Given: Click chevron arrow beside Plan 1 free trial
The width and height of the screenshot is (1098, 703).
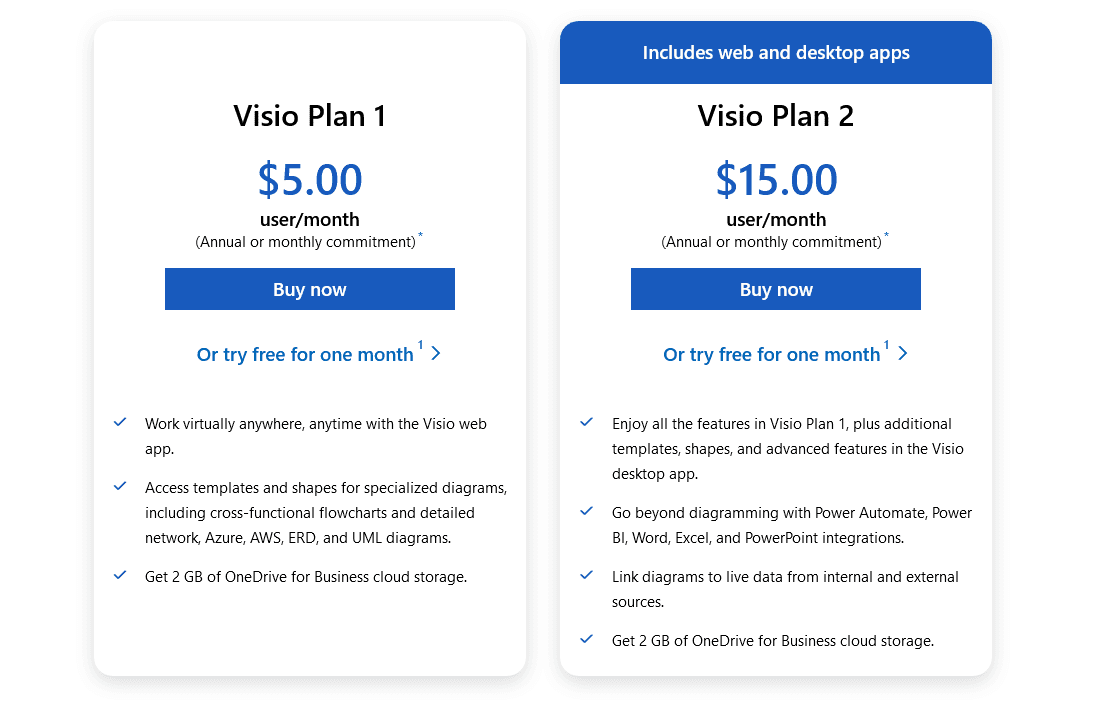Looking at the screenshot, I should 436,353.
